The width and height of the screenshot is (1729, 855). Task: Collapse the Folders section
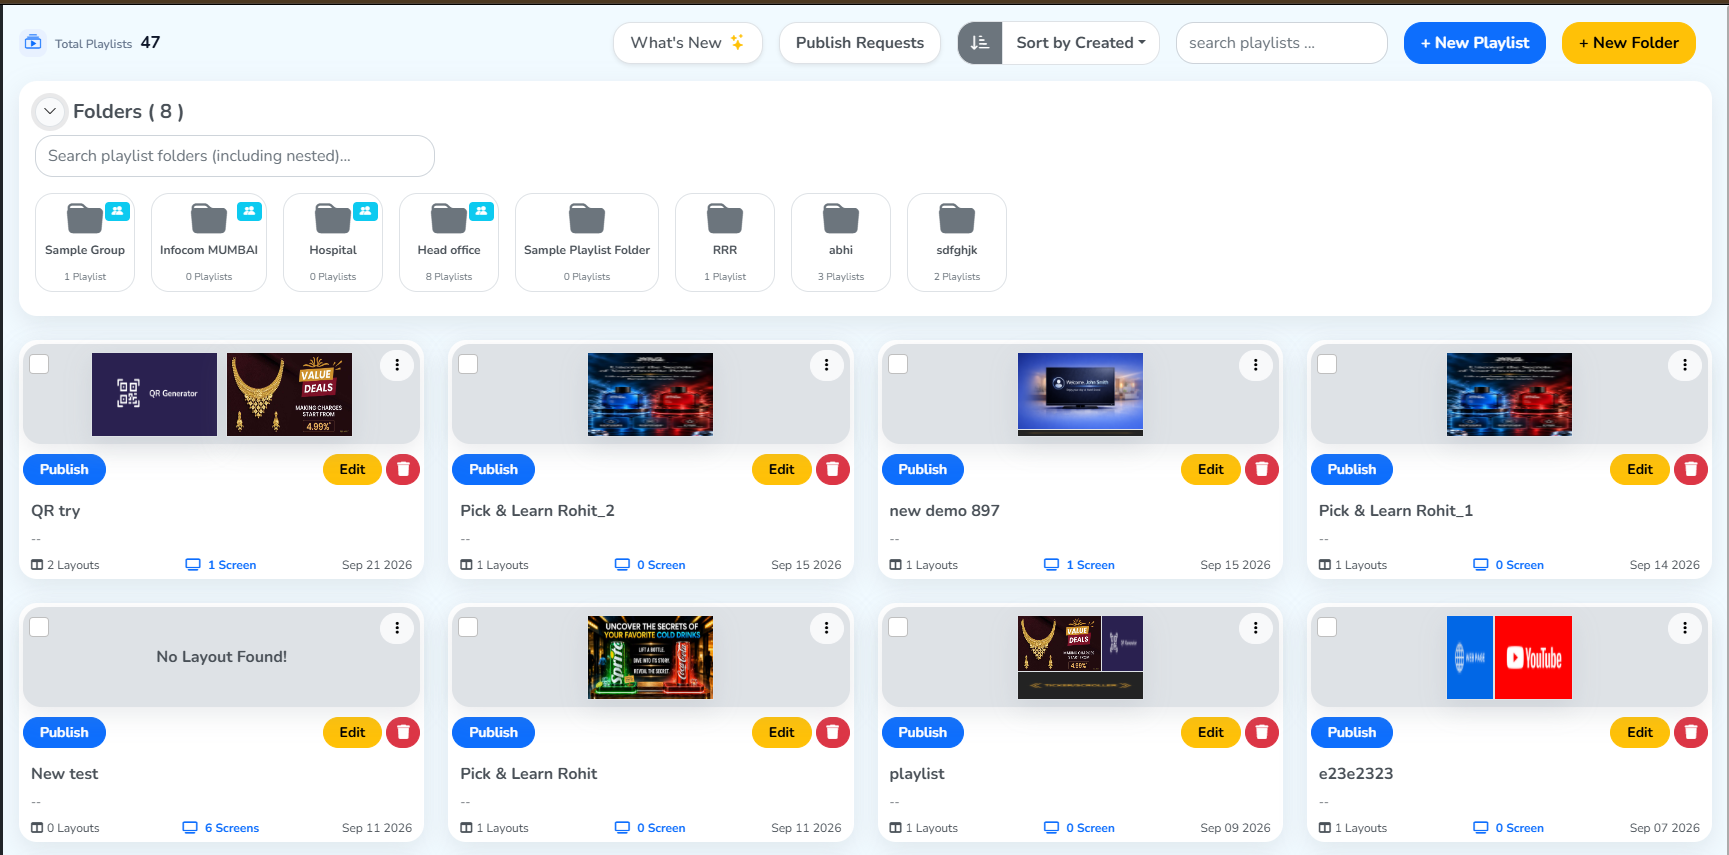coord(50,111)
